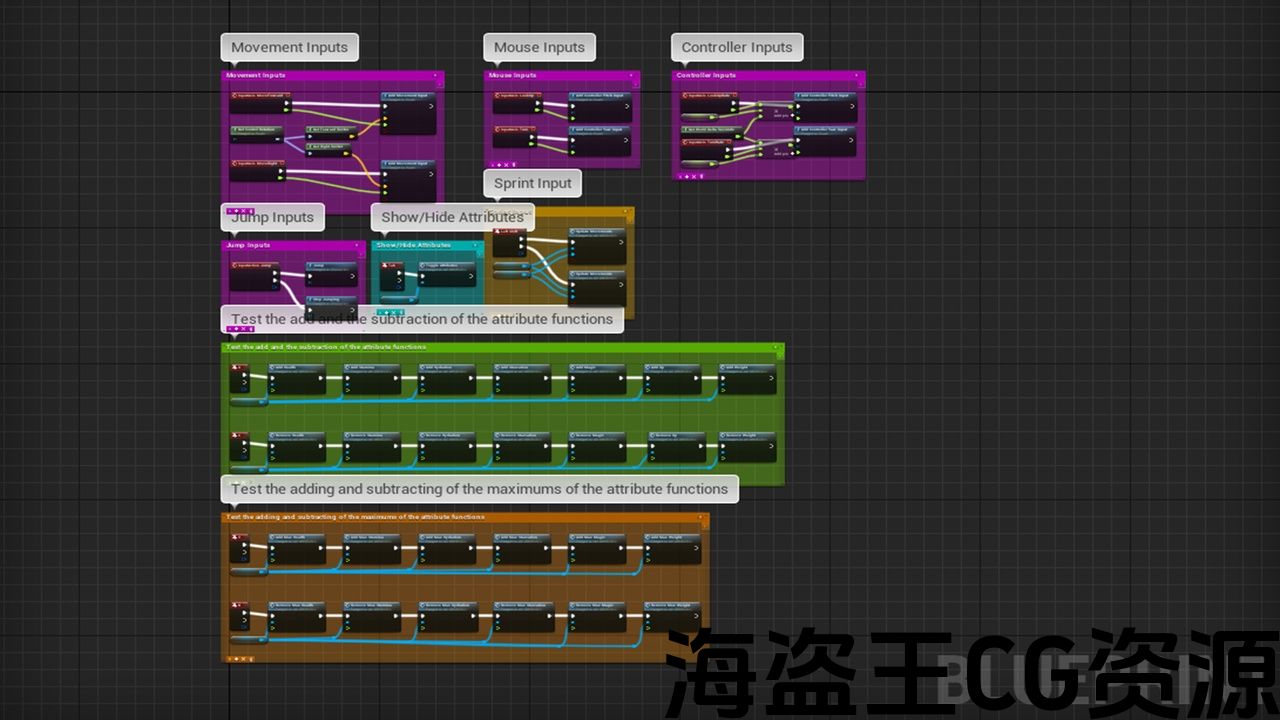Select the last Remove Max node in orange group
The image size is (1280, 720).
(672, 616)
